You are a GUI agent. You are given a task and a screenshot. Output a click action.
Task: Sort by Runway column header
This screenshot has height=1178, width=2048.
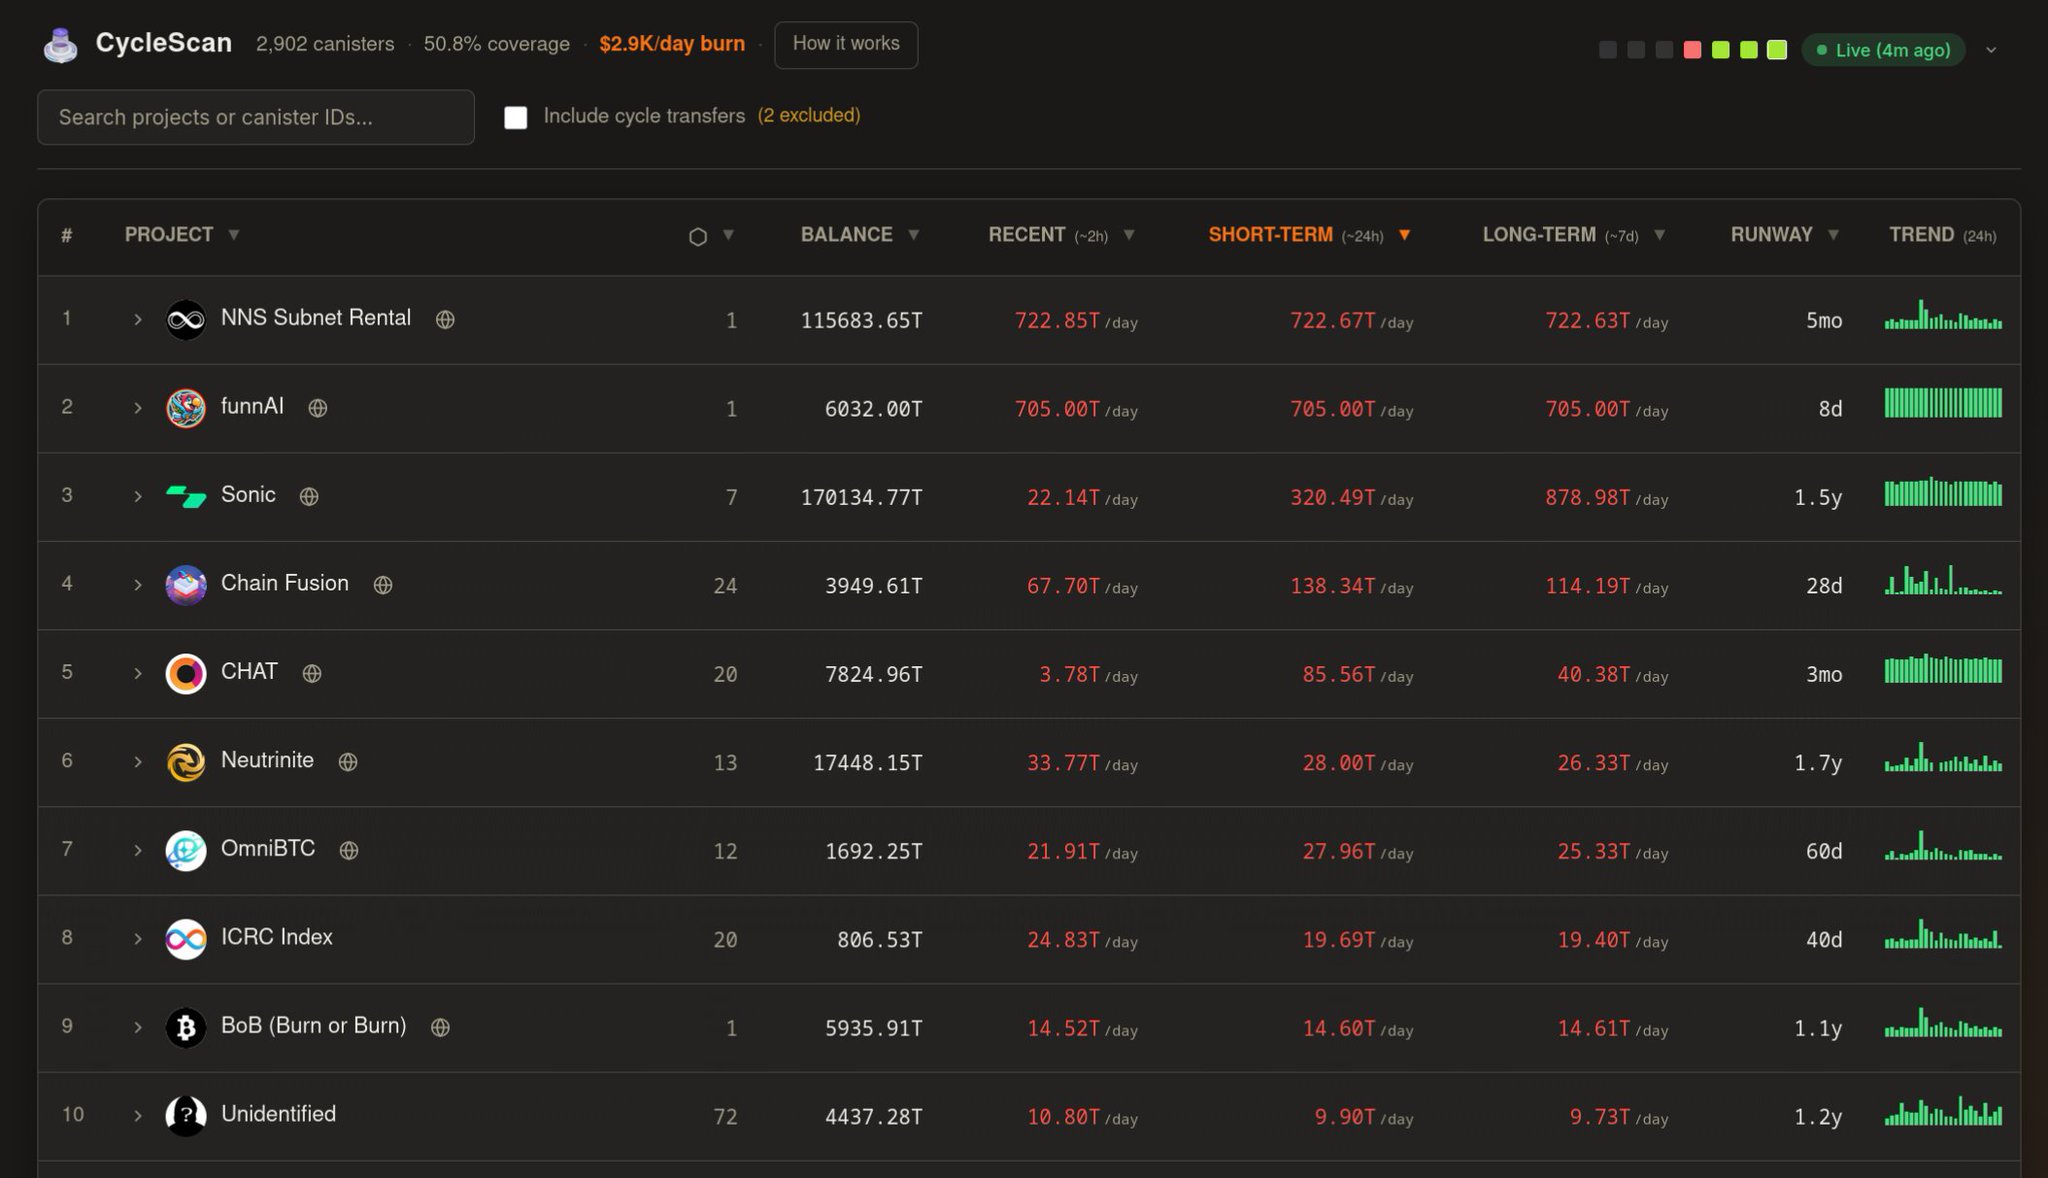[1771, 235]
